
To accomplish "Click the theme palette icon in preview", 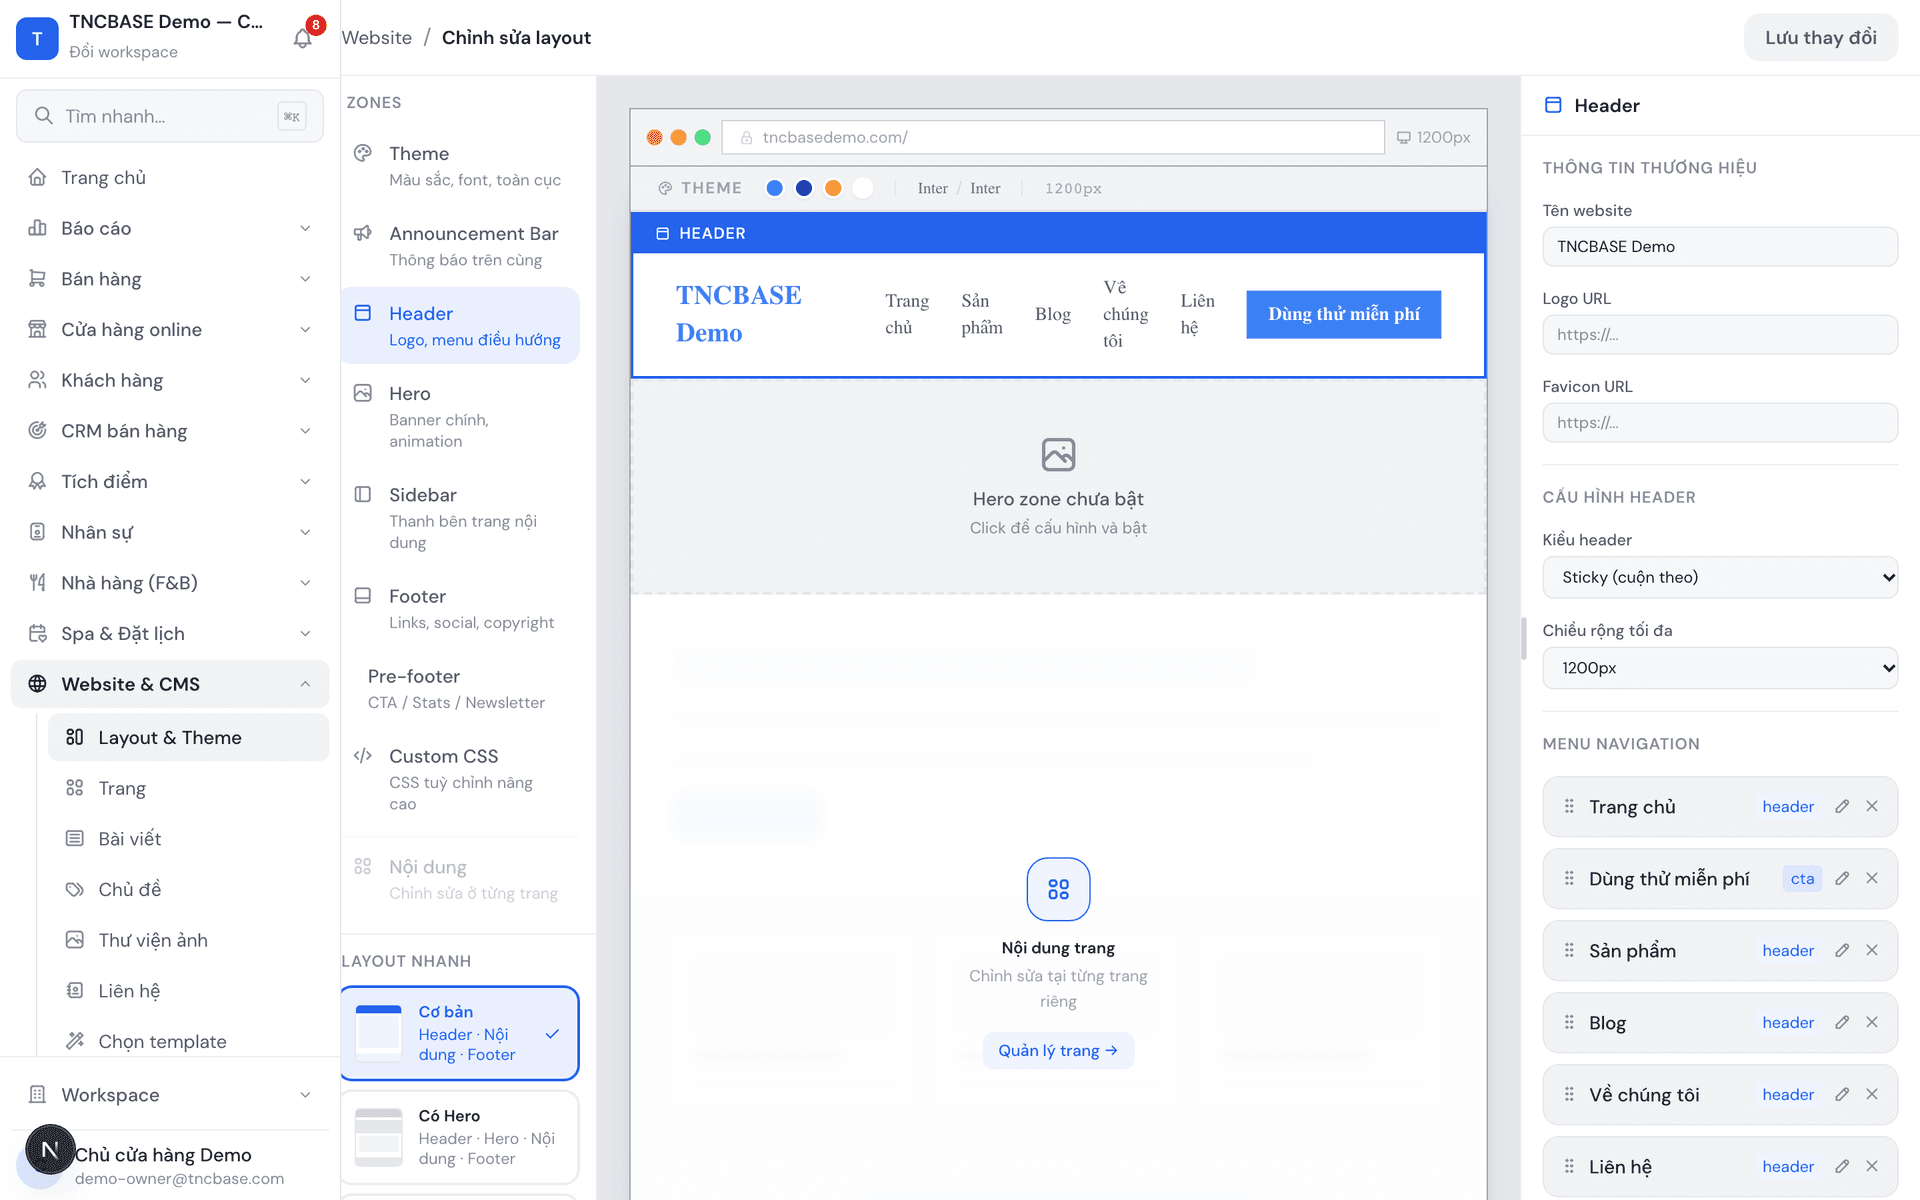I will [665, 188].
